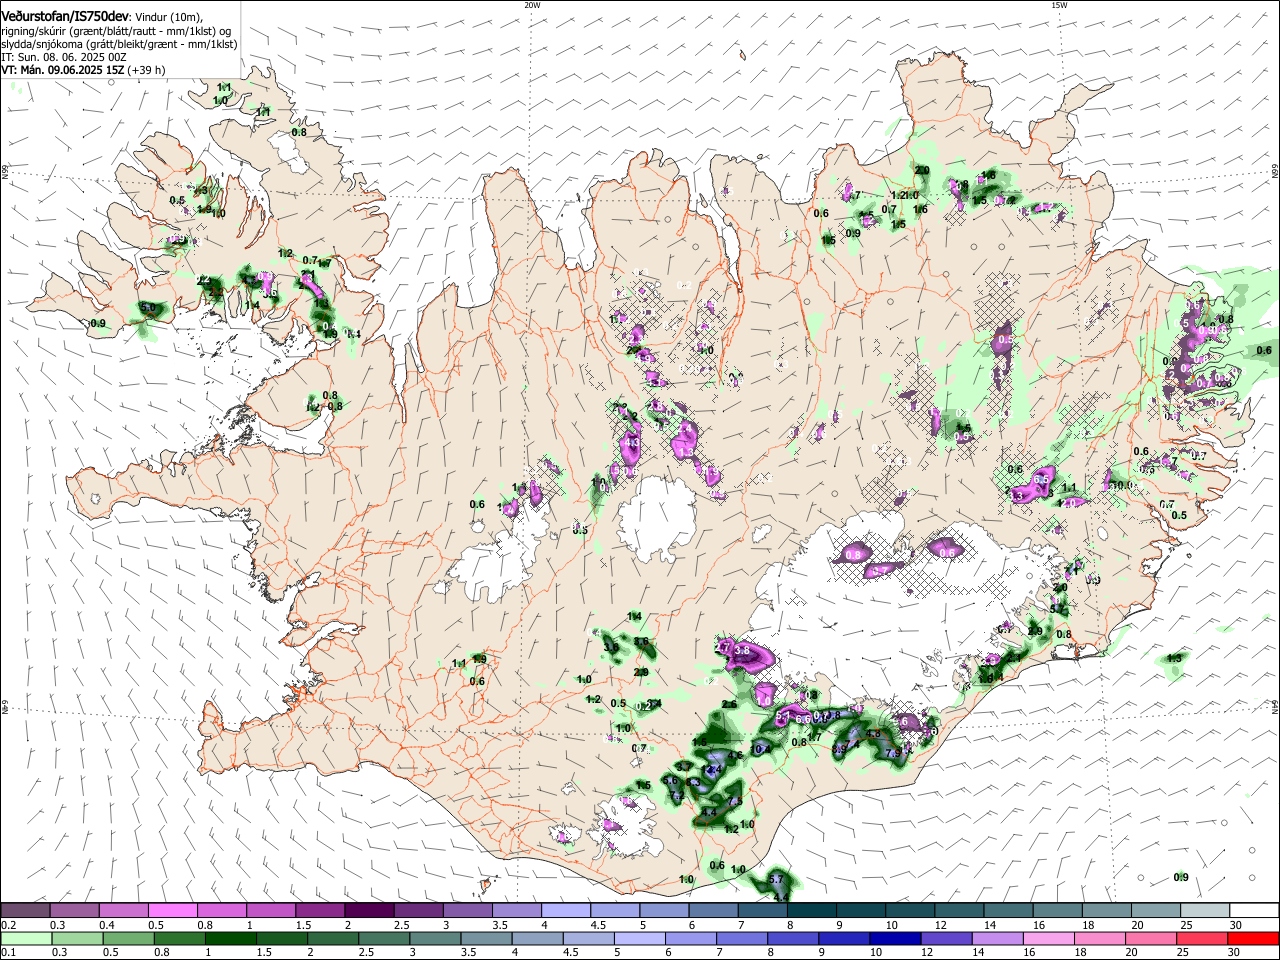Pick the darkest purple swatch between 2 and 2.5, upper row

[368, 911]
